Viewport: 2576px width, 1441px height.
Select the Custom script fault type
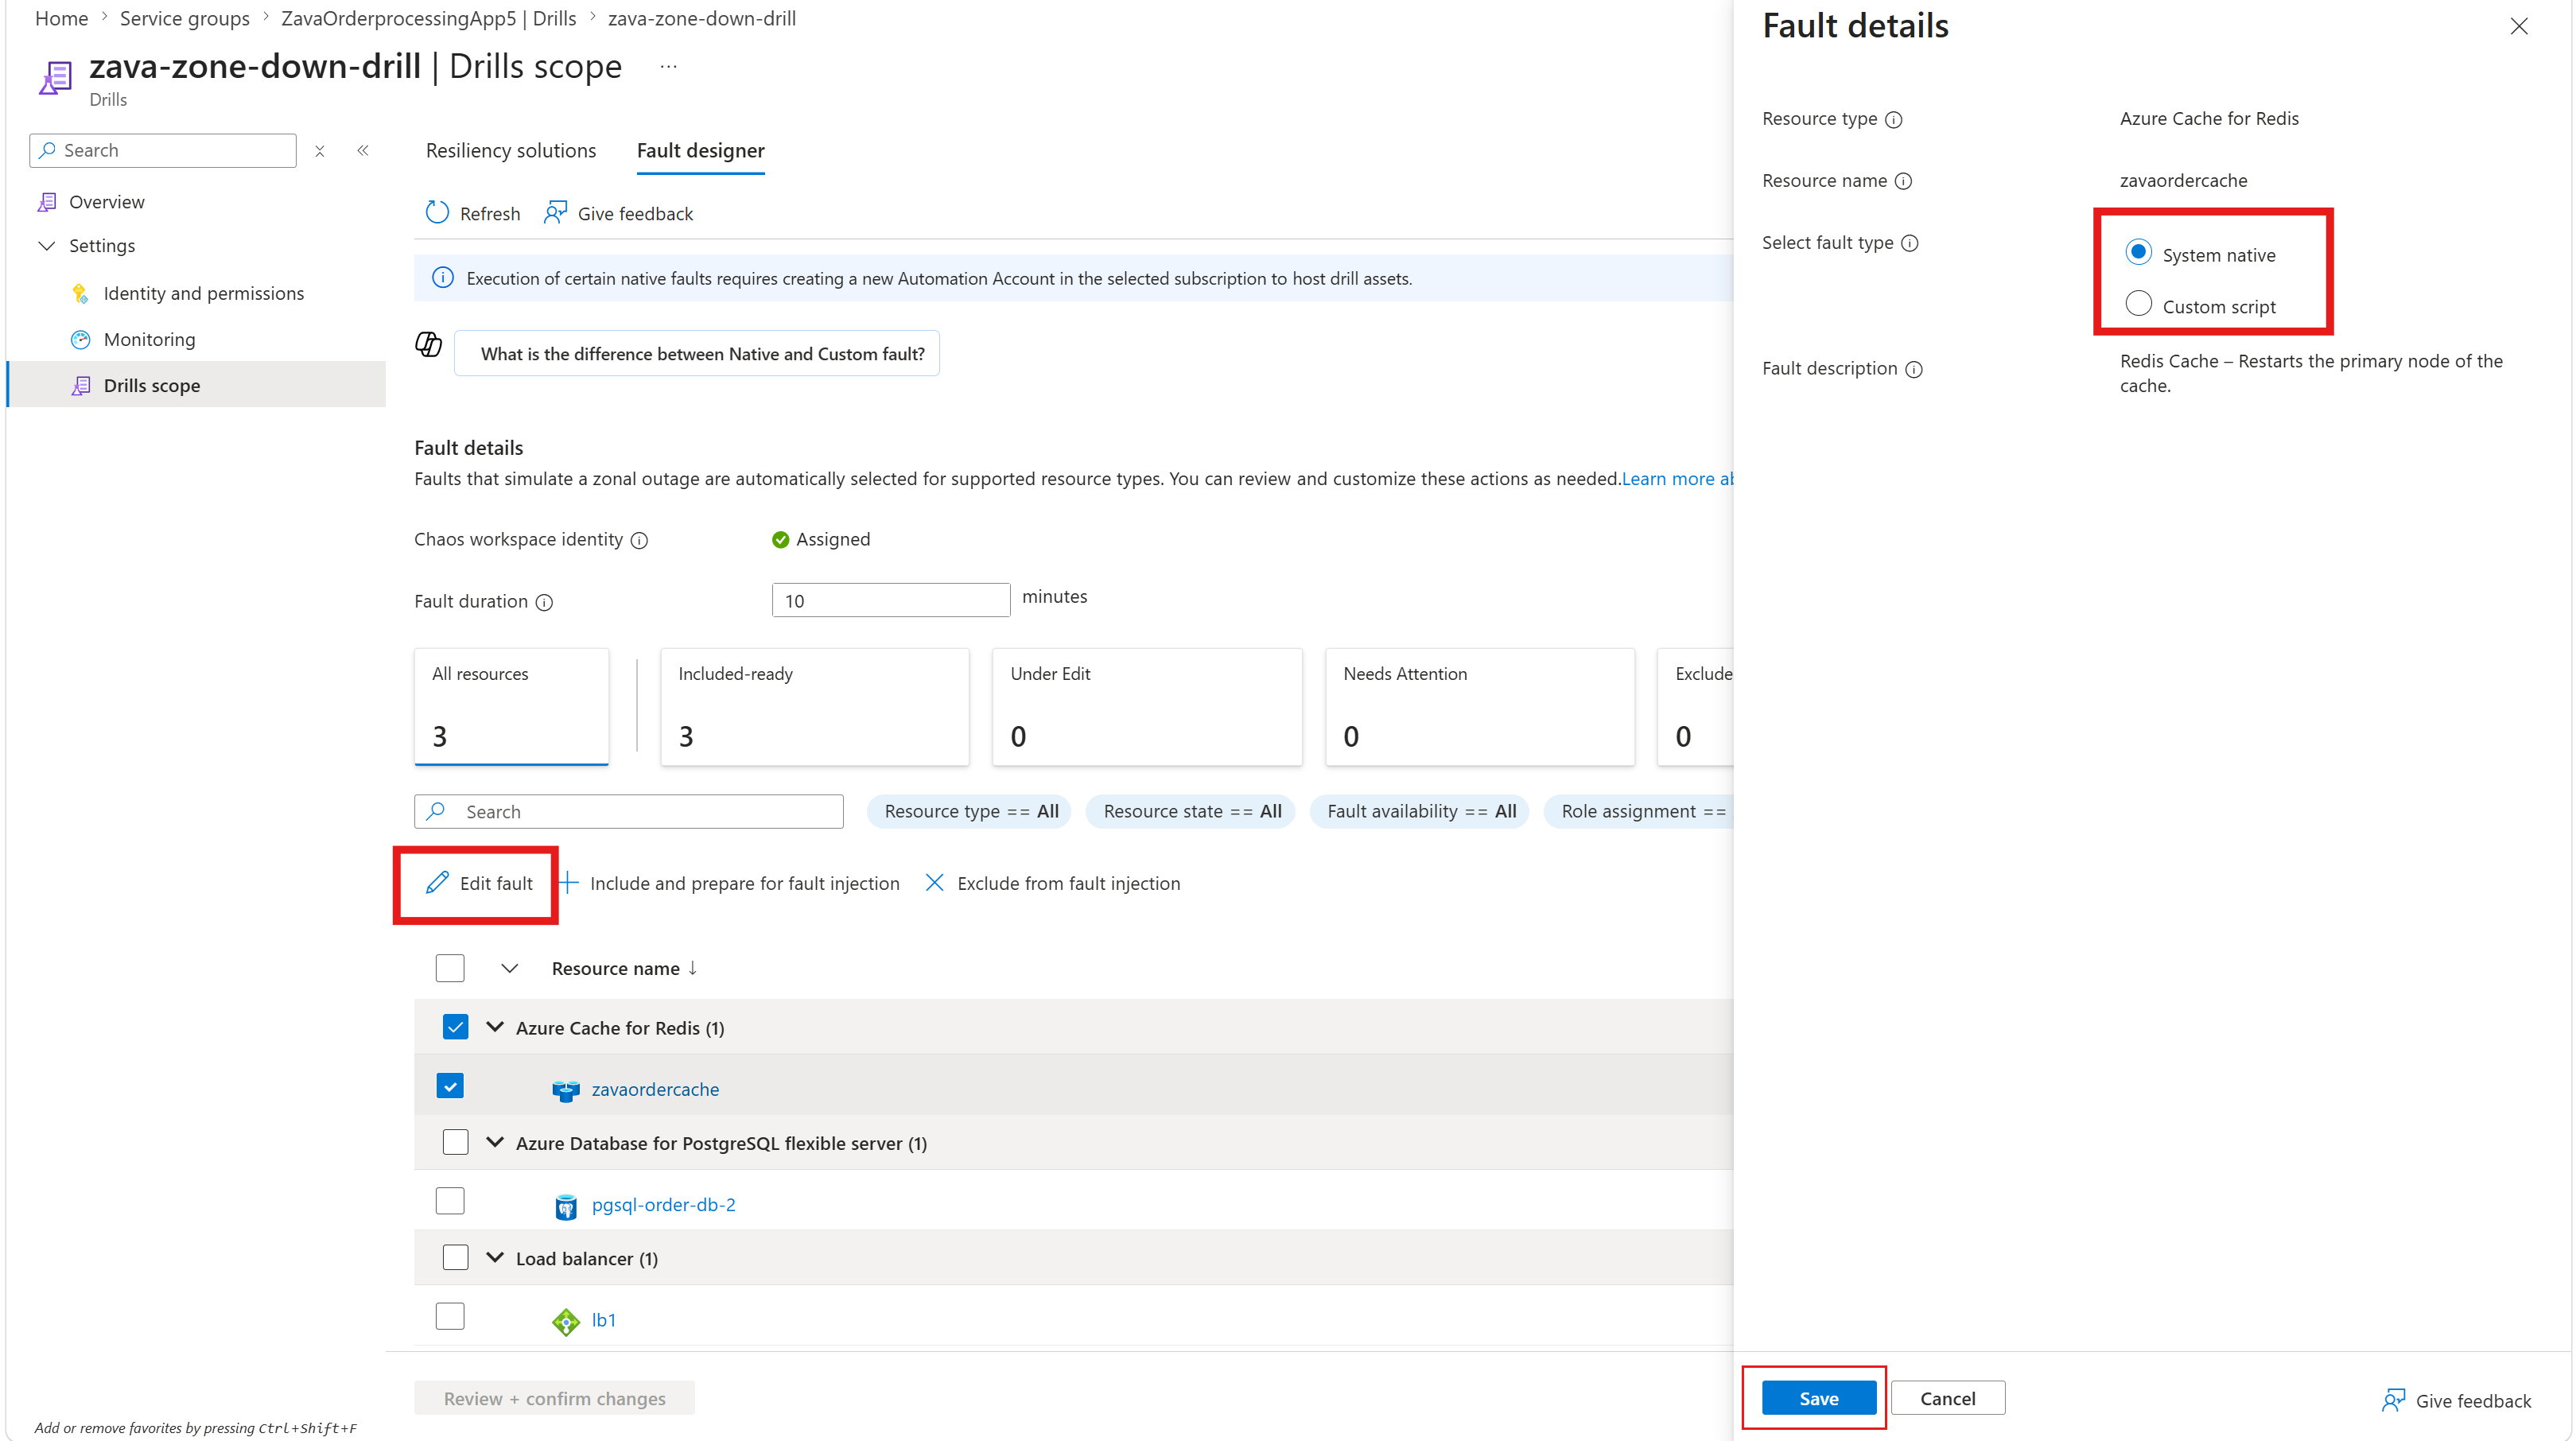[2138, 304]
